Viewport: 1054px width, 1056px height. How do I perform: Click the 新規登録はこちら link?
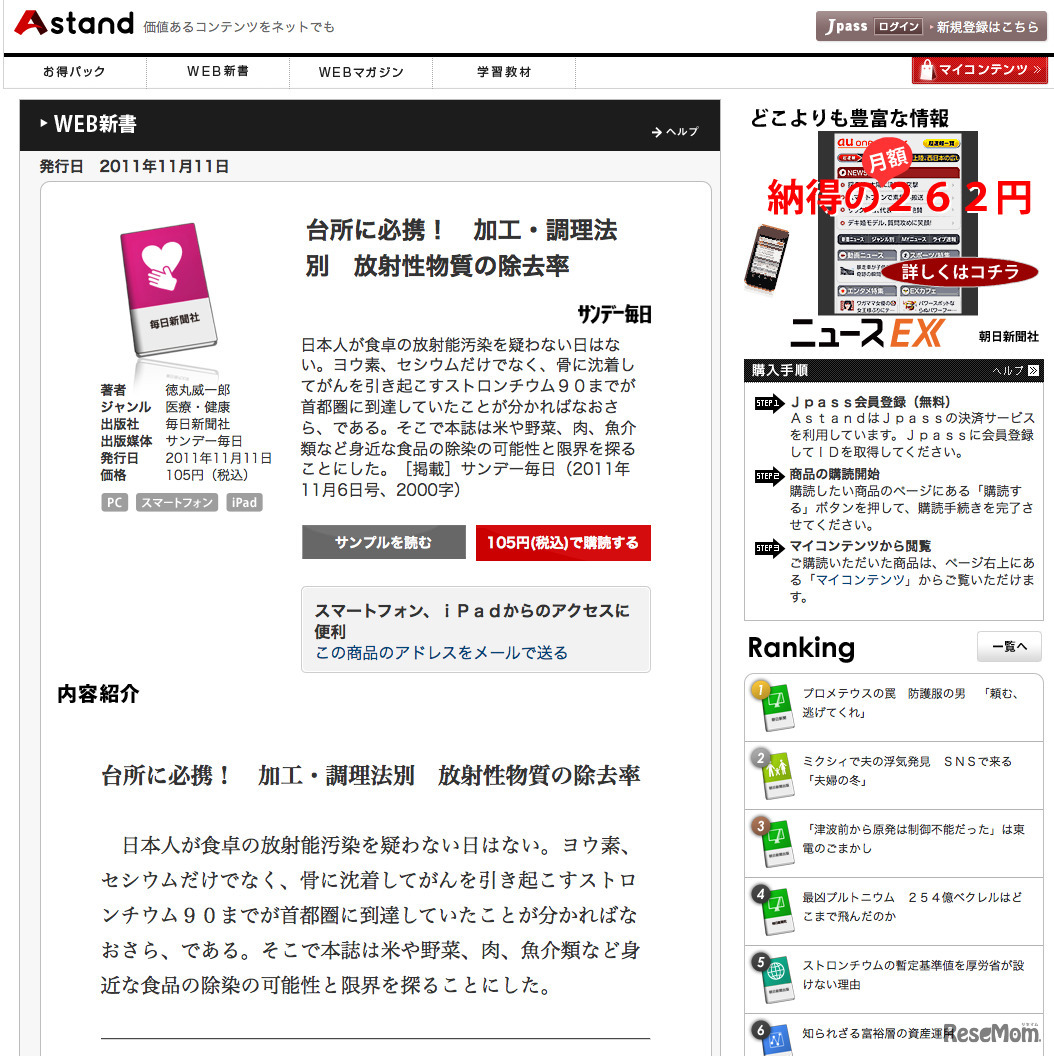pos(987,27)
